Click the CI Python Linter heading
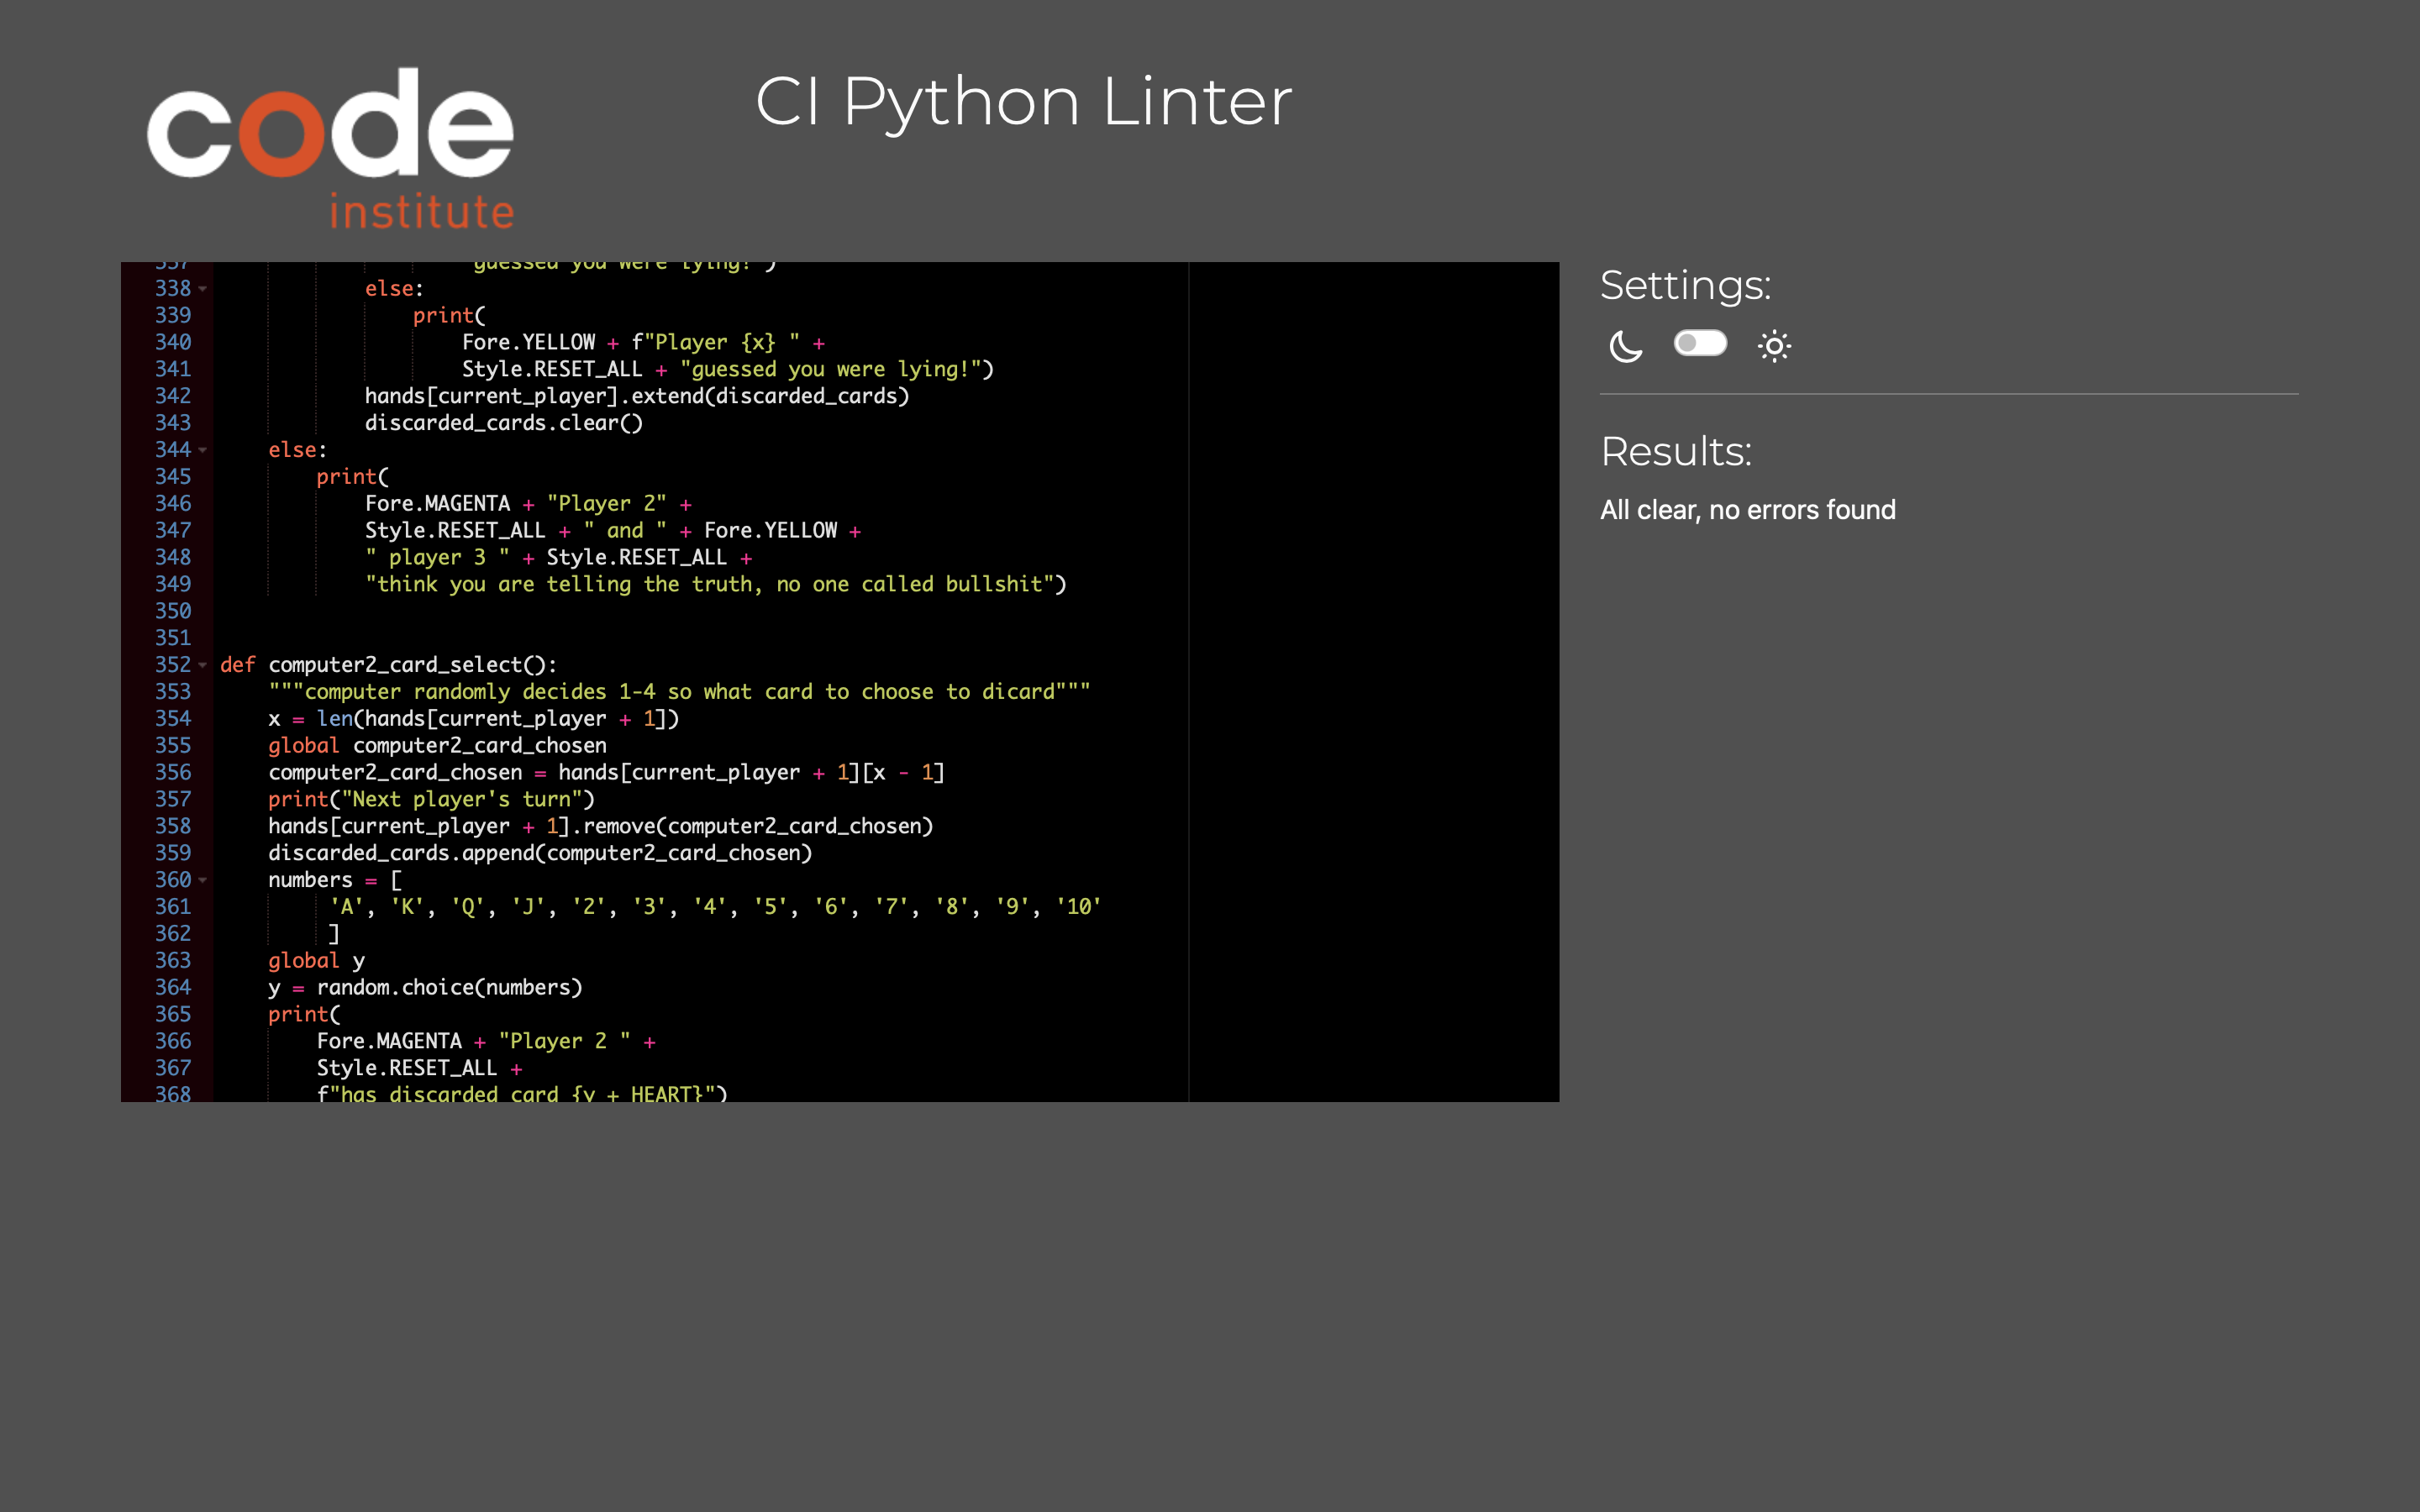2420x1512 pixels. pos(1023,102)
